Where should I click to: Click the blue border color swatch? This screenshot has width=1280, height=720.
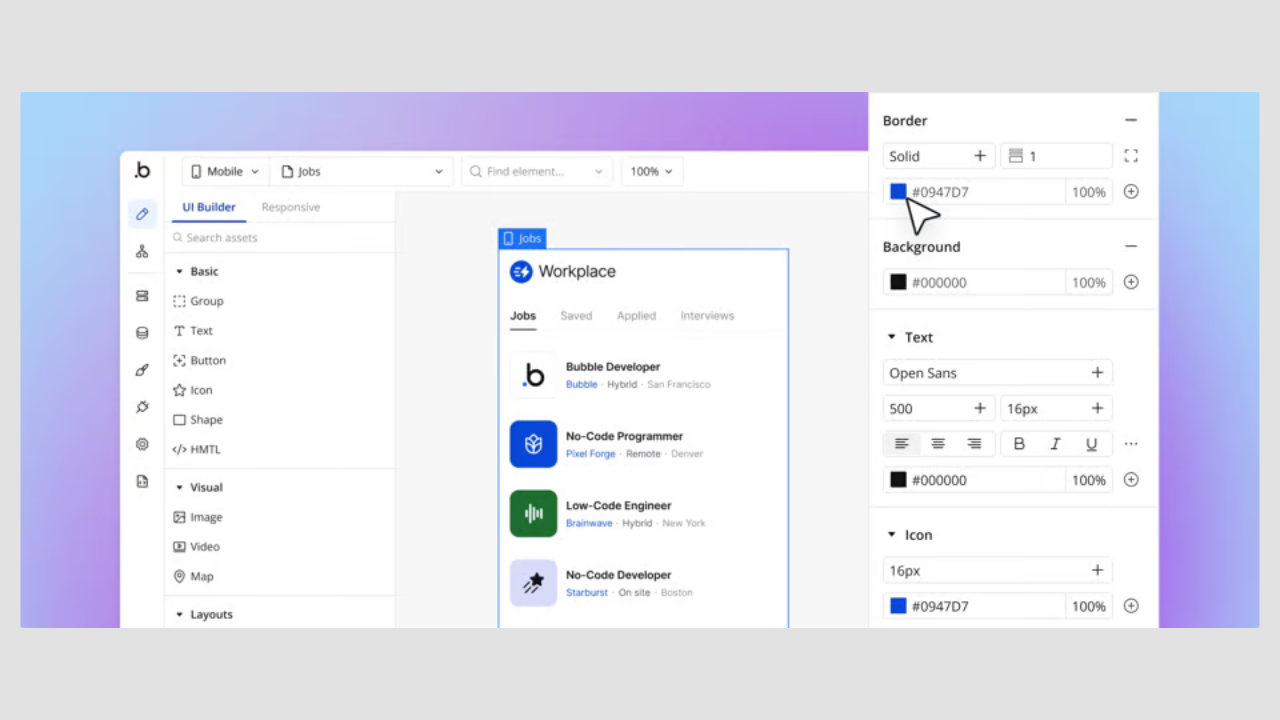tap(898, 192)
